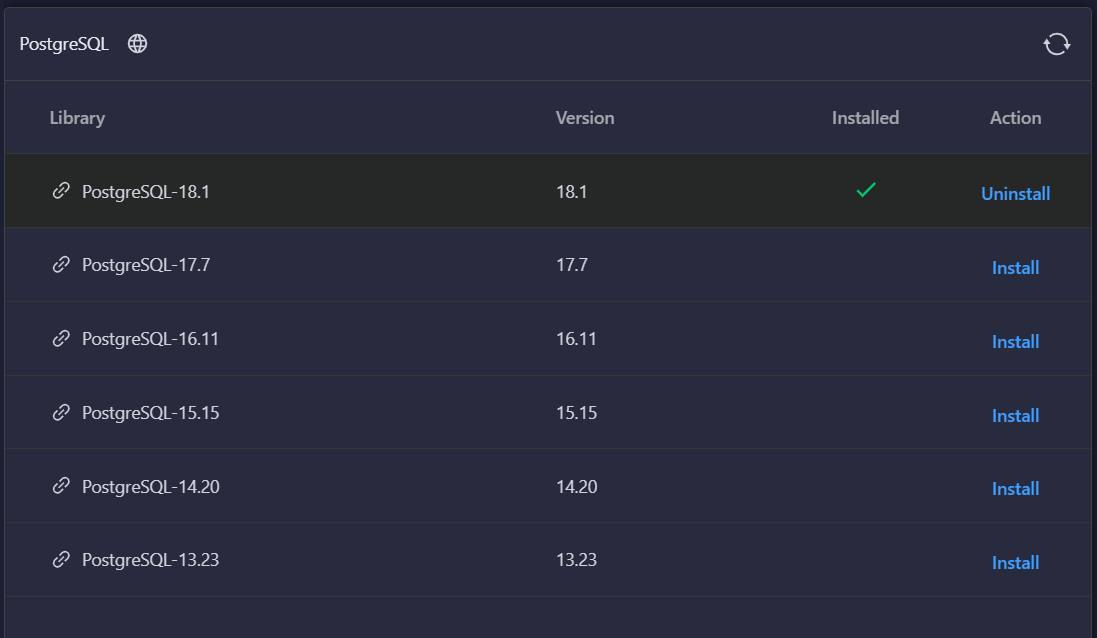This screenshot has width=1097, height=638.
Task: Click the globe icon next to PostgreSQL
Action: point(138,44)
